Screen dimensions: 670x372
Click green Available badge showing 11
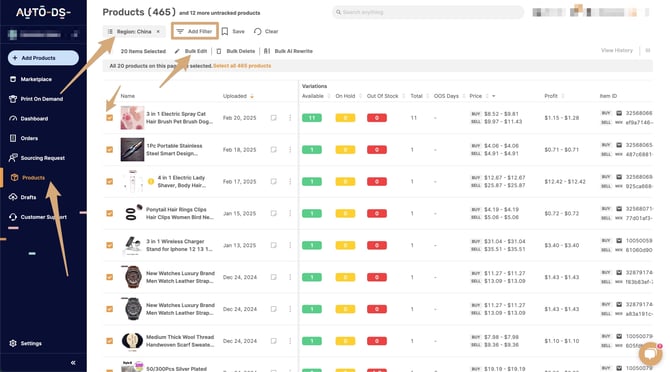tap(312, 118)
